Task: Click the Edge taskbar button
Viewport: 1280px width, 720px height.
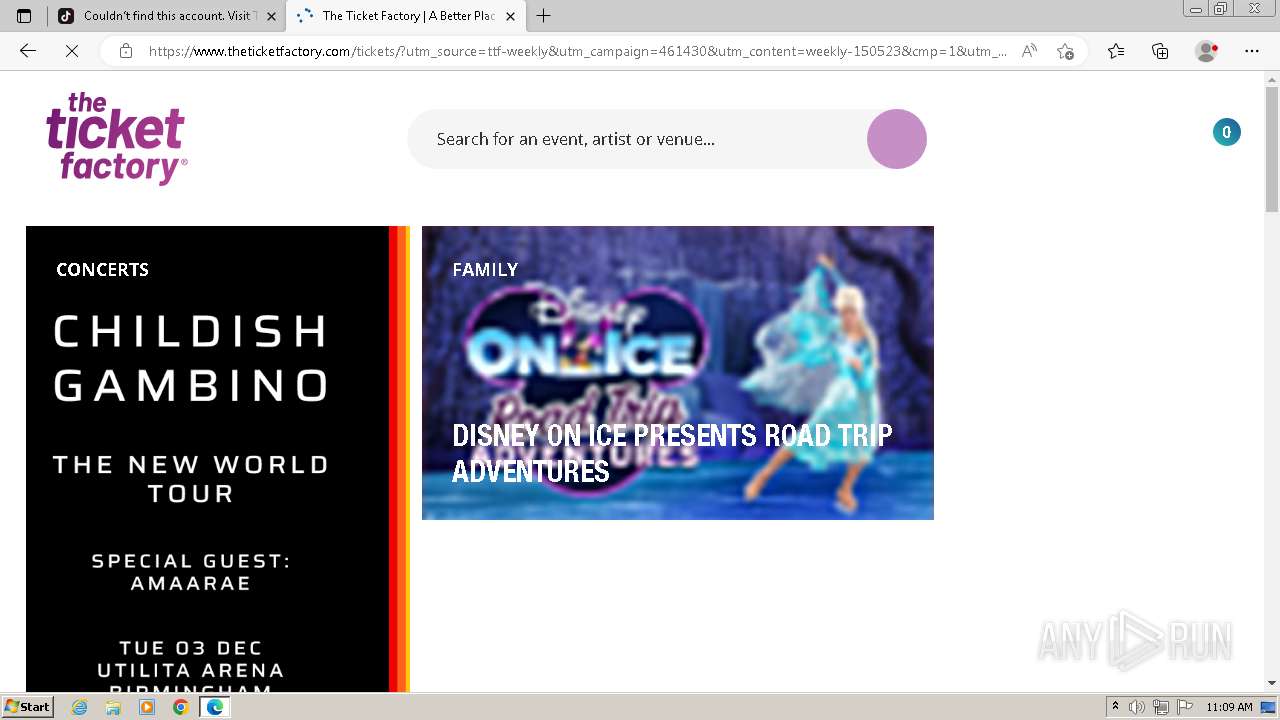Action: coord(214,707)
